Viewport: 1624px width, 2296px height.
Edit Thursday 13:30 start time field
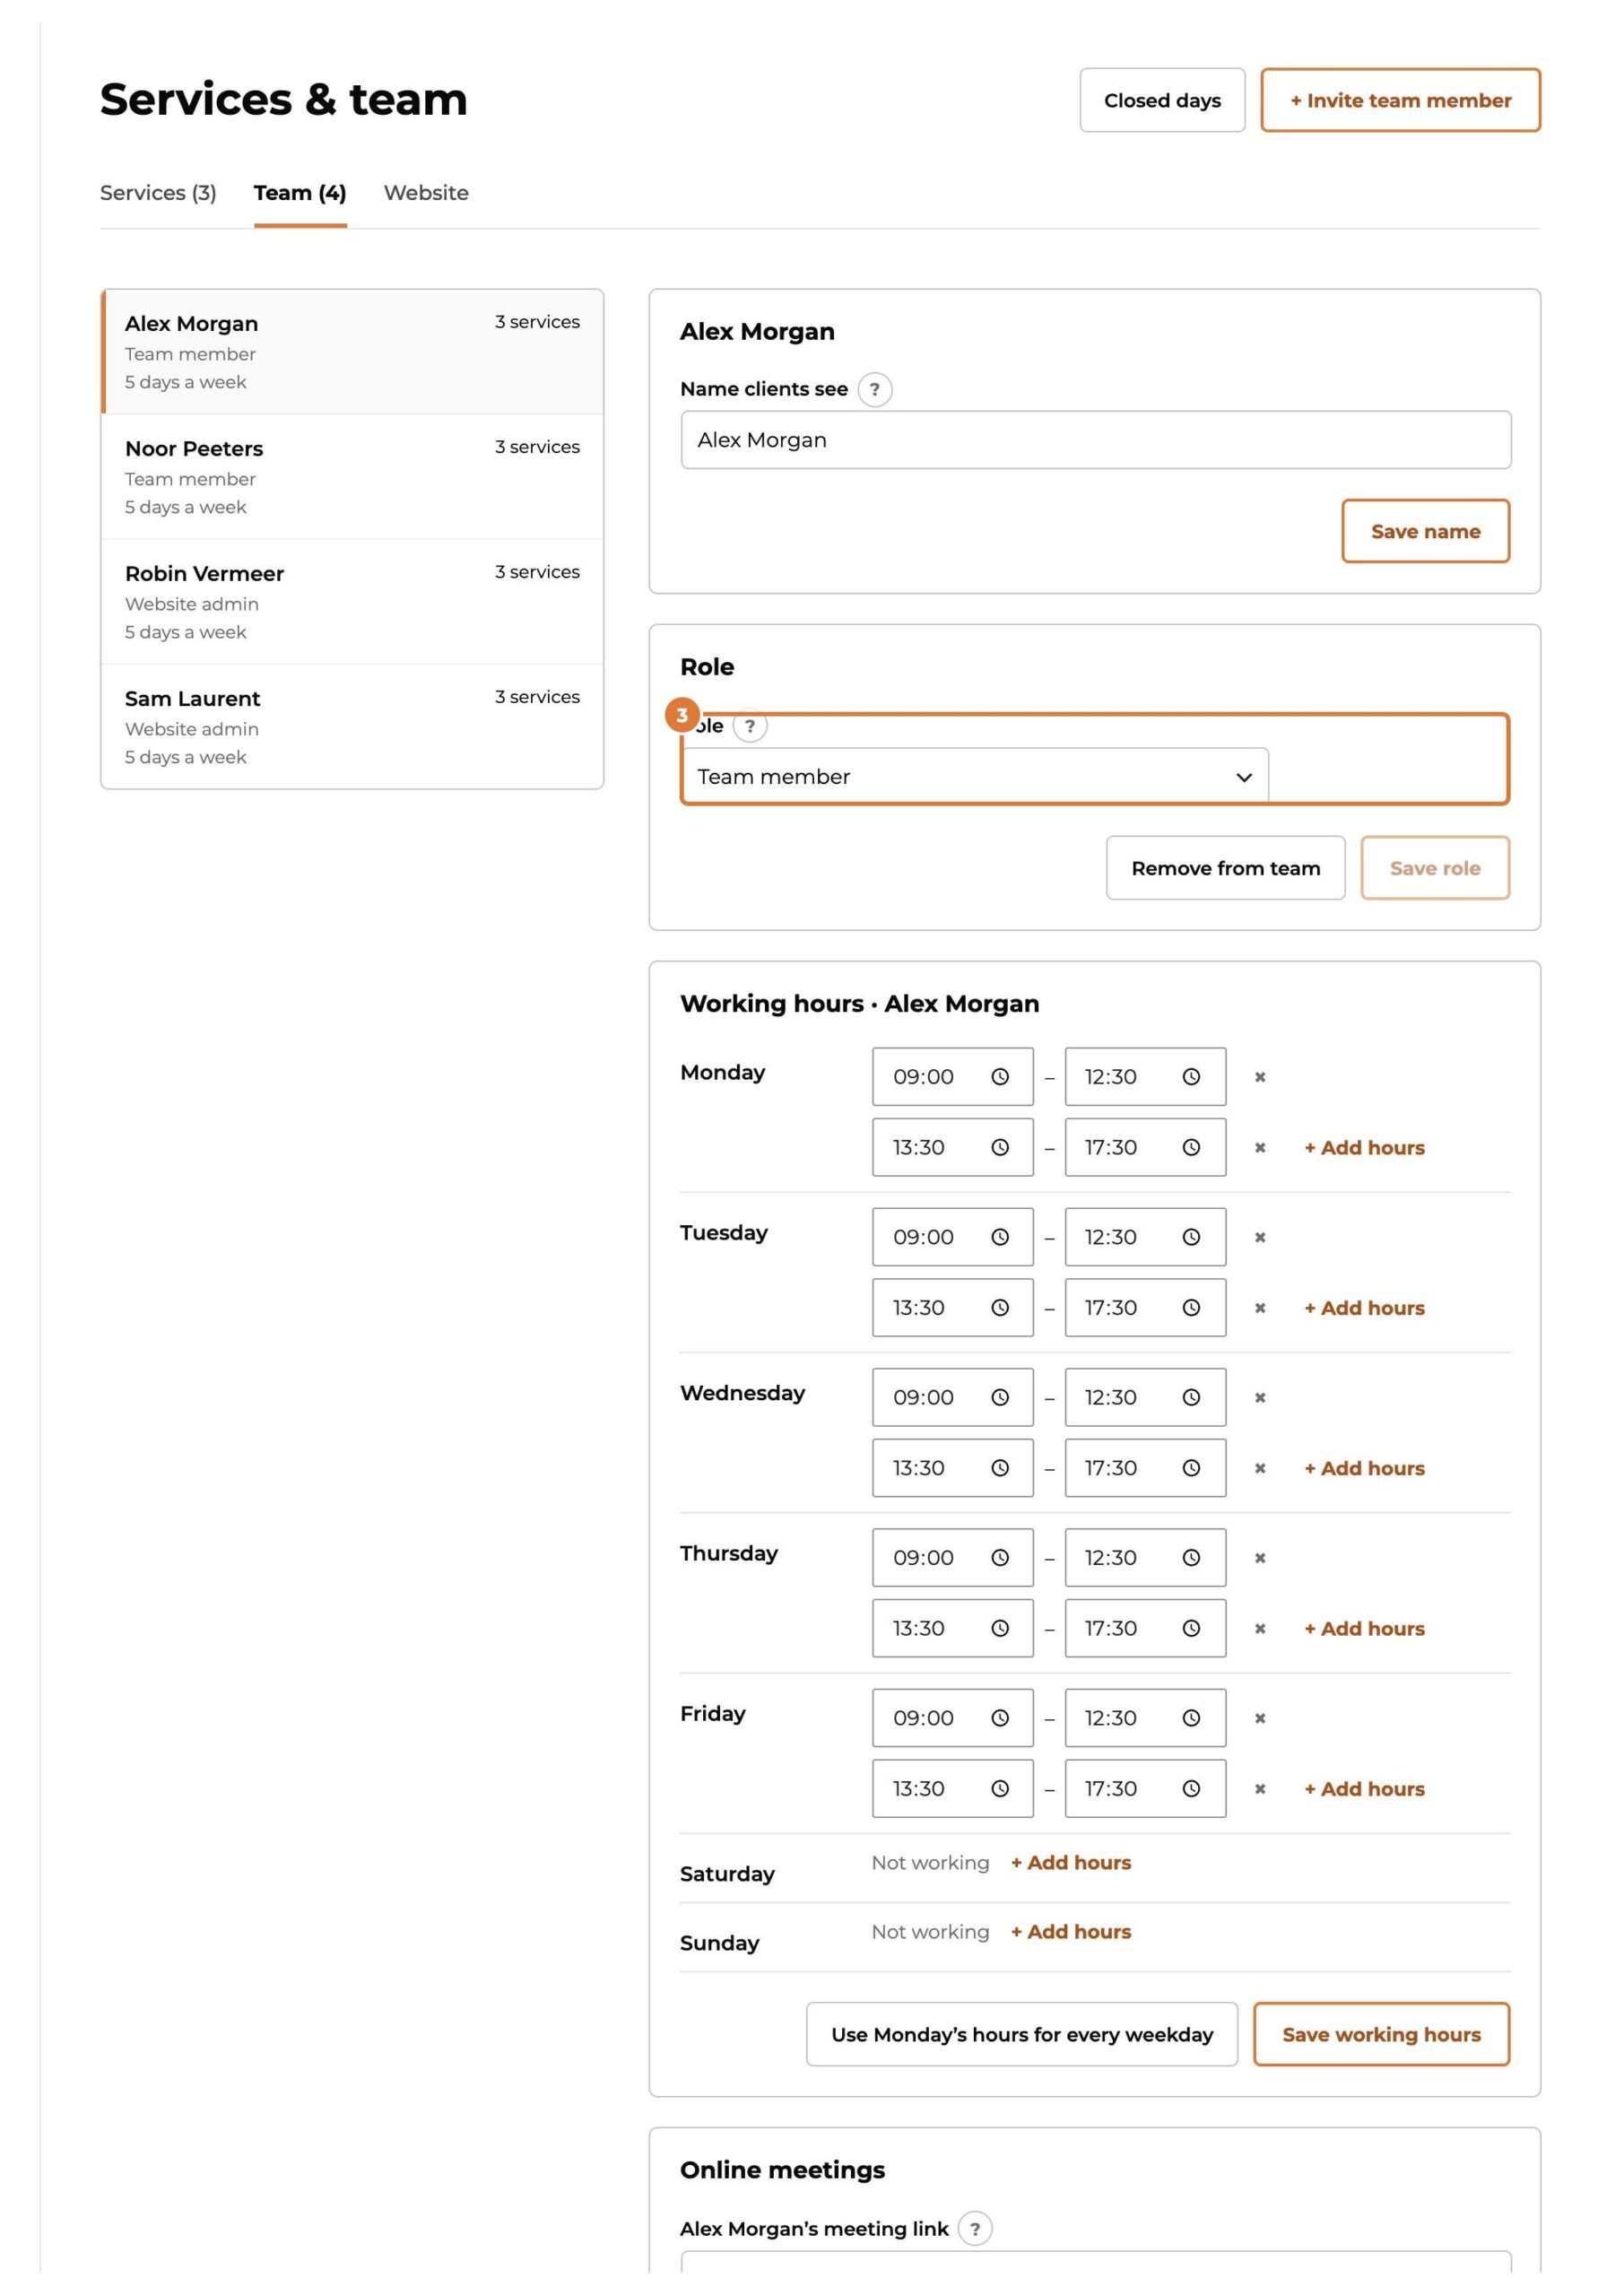(x=952, y=1629)
